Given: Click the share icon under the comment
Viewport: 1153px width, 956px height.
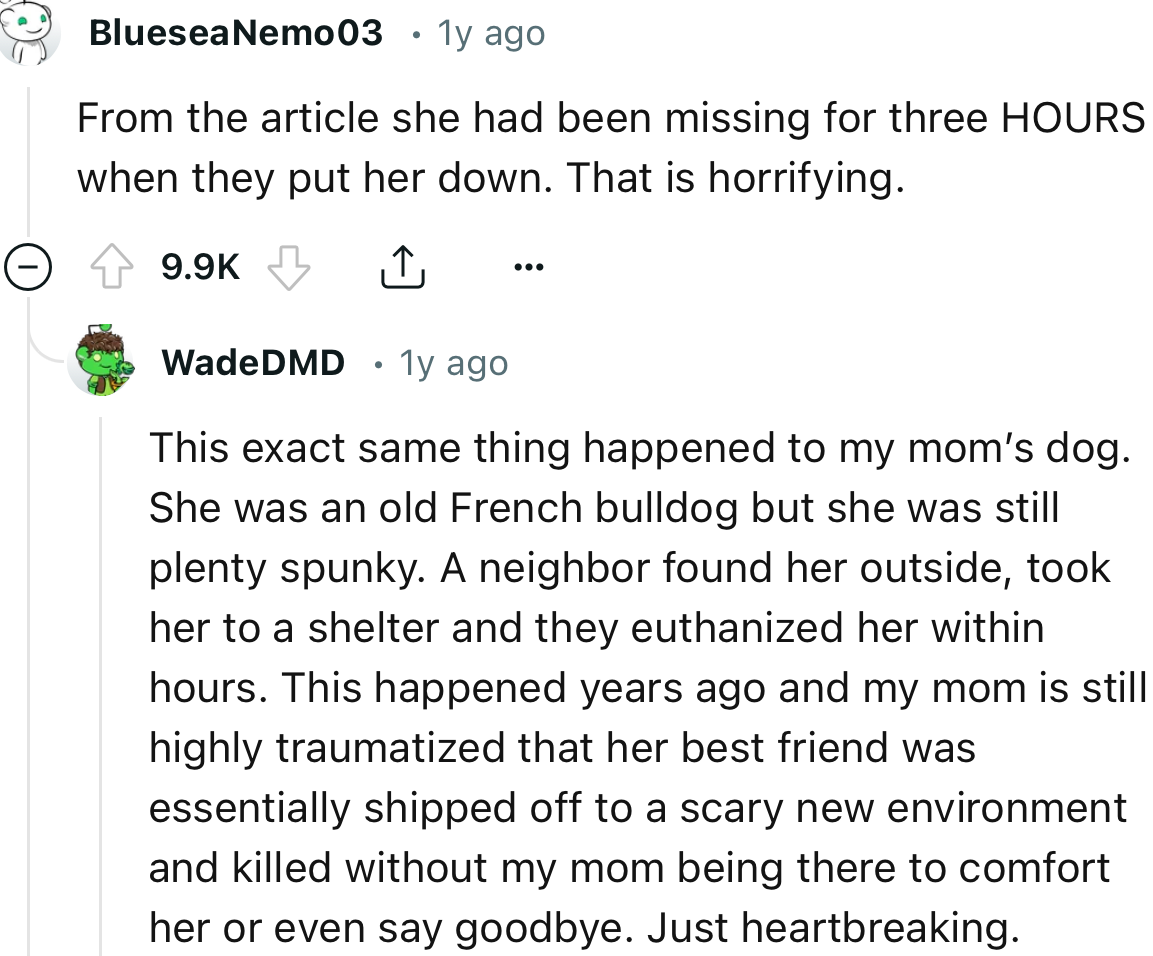Looking at the screenshot, I should tap(403, 265).
